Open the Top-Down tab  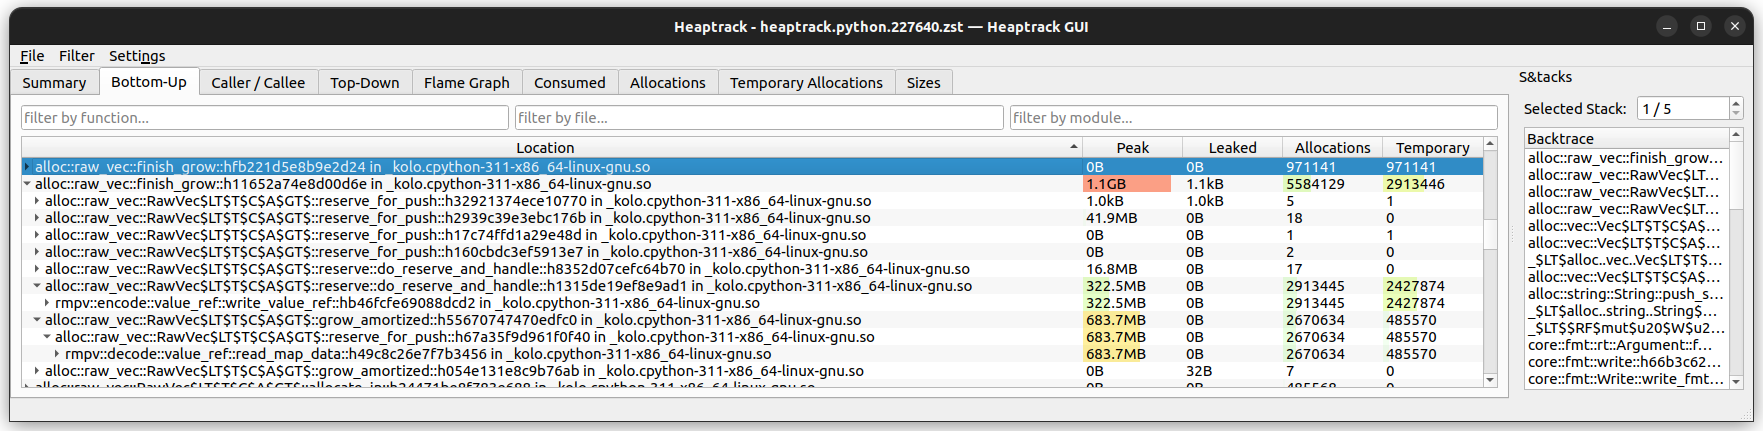tap(365, 83)
